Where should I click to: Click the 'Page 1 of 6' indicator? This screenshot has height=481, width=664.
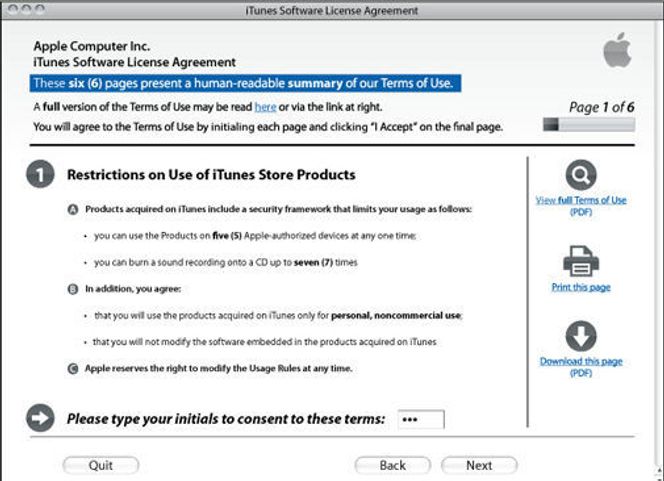click(x=601, y=107)
